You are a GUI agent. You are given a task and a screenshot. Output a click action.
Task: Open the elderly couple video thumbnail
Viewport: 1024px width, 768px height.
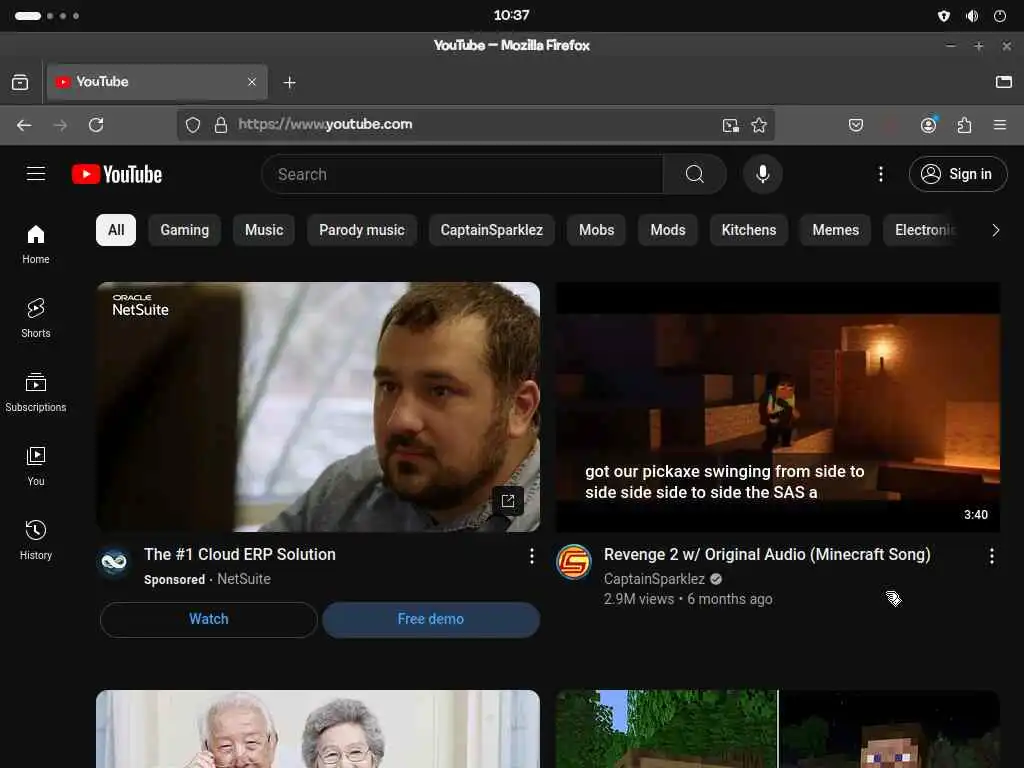click(x=318, y=729)
